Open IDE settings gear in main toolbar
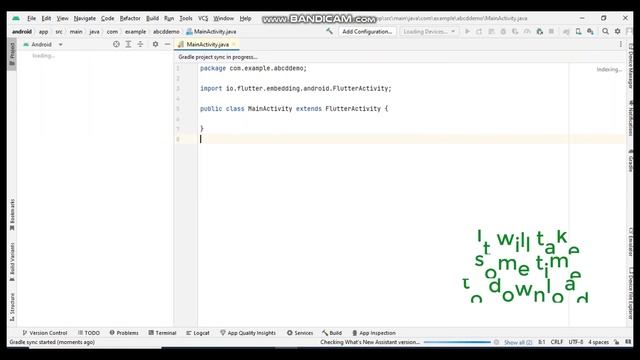640x360 pixels. coord(618,31)
